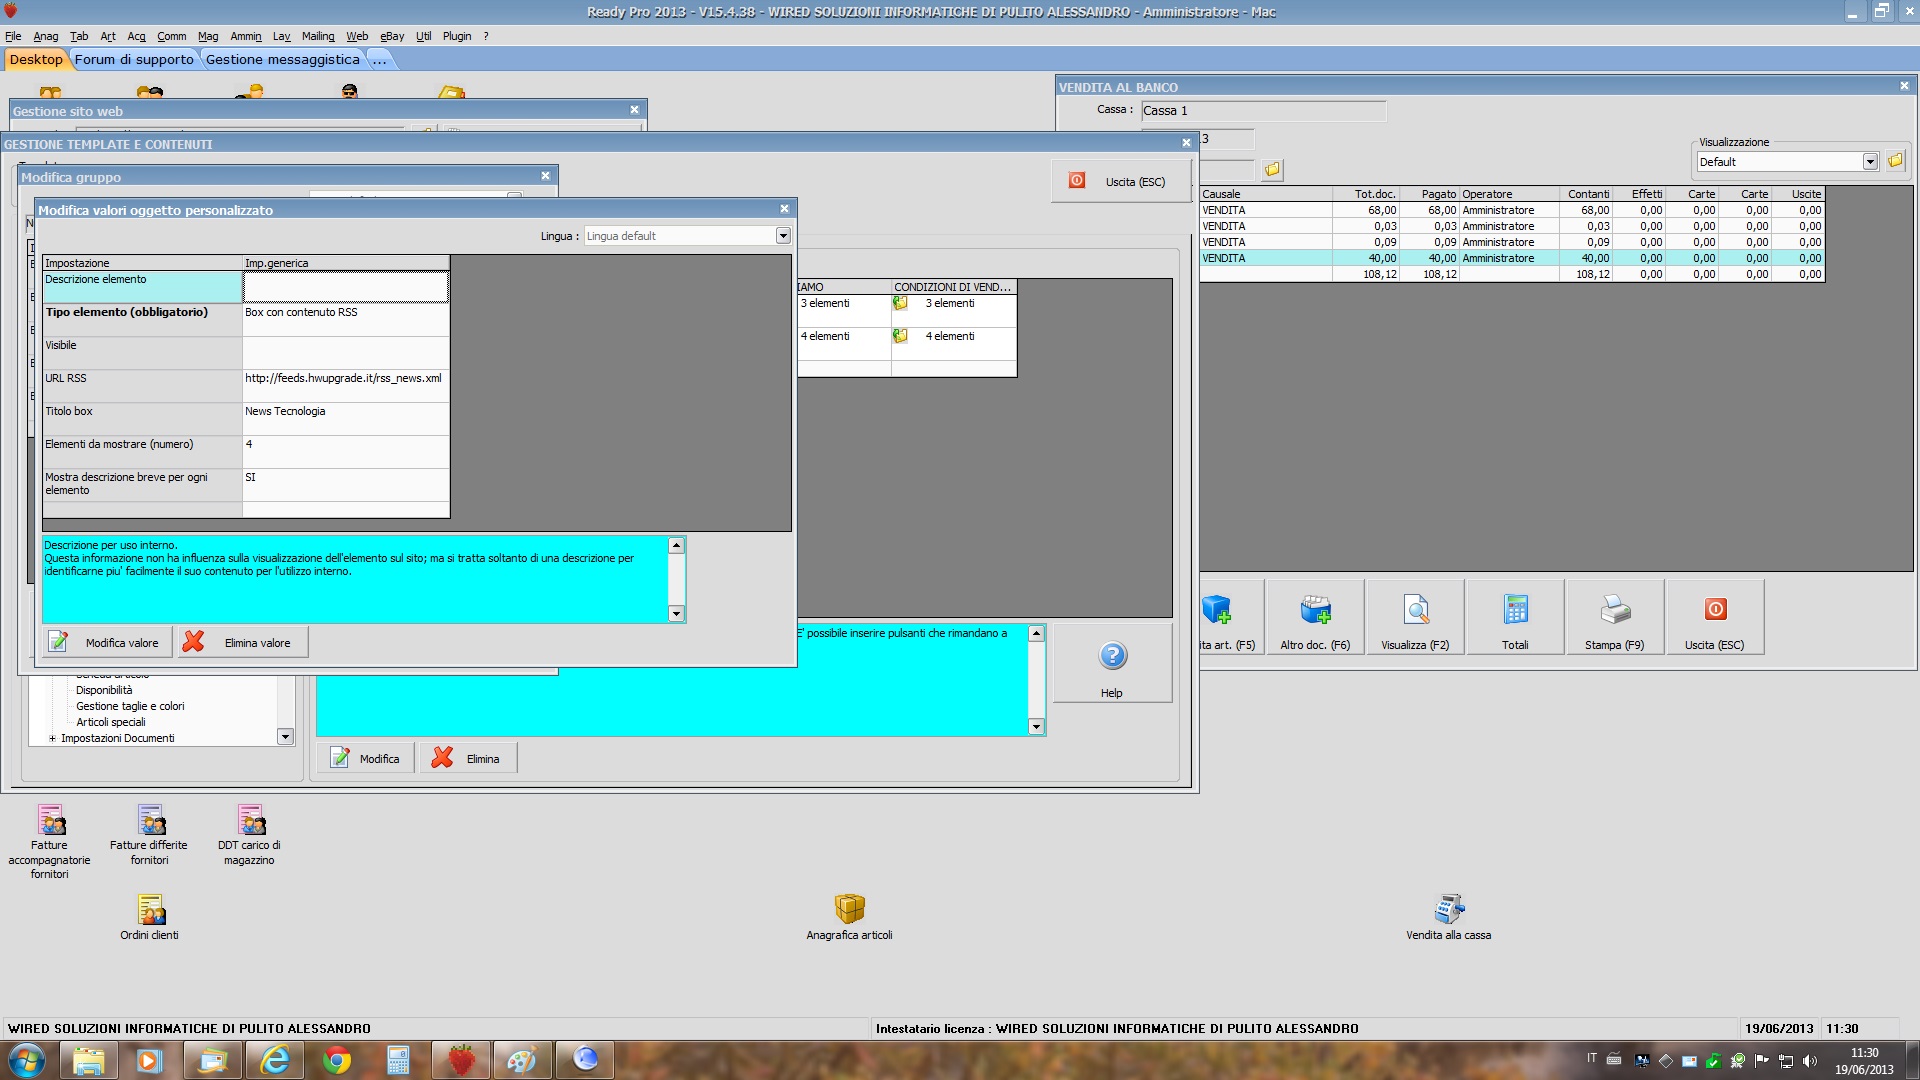Open Fatture accompagnatorie fornitori desktop icon
The image size is (1920, 1080).
(x=50, y=822)
